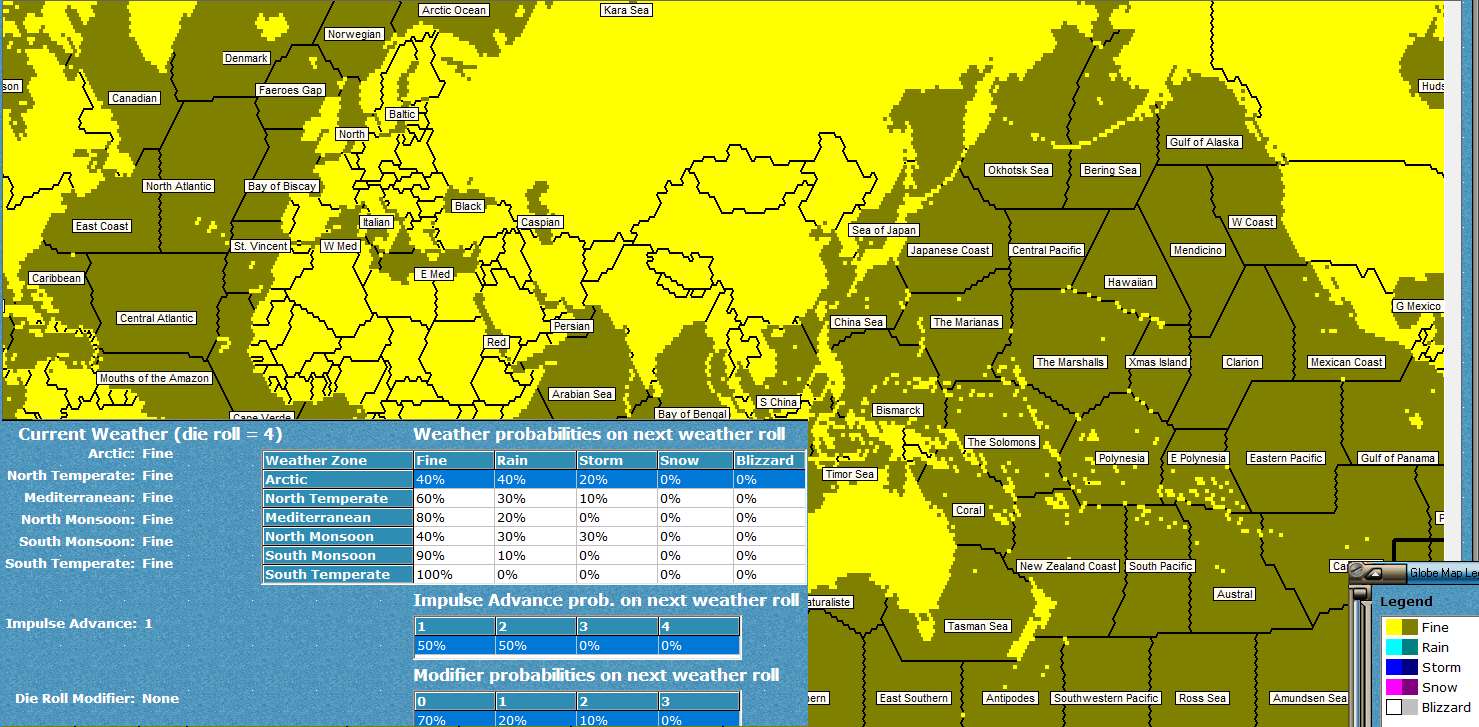Click the Mendicino sea area label
Viewport: 1479px width, 727px height.
pos(1198,250)
